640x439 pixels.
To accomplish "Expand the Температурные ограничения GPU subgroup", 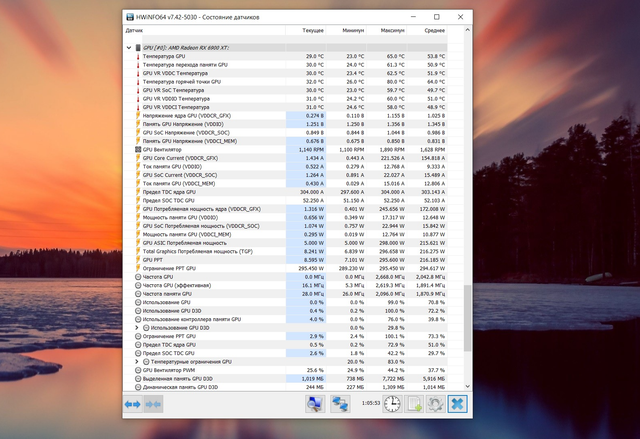I will 137,361.
